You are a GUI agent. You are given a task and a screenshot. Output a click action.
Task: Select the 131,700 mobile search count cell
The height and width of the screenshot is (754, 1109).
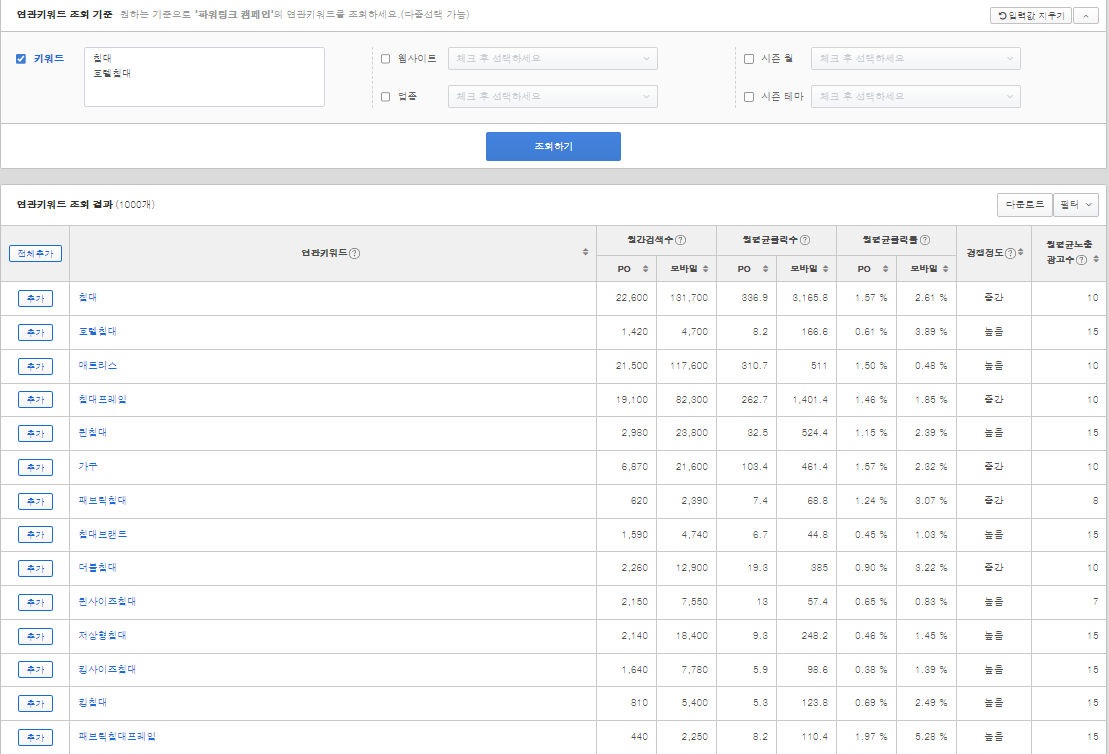click(687, 298)
